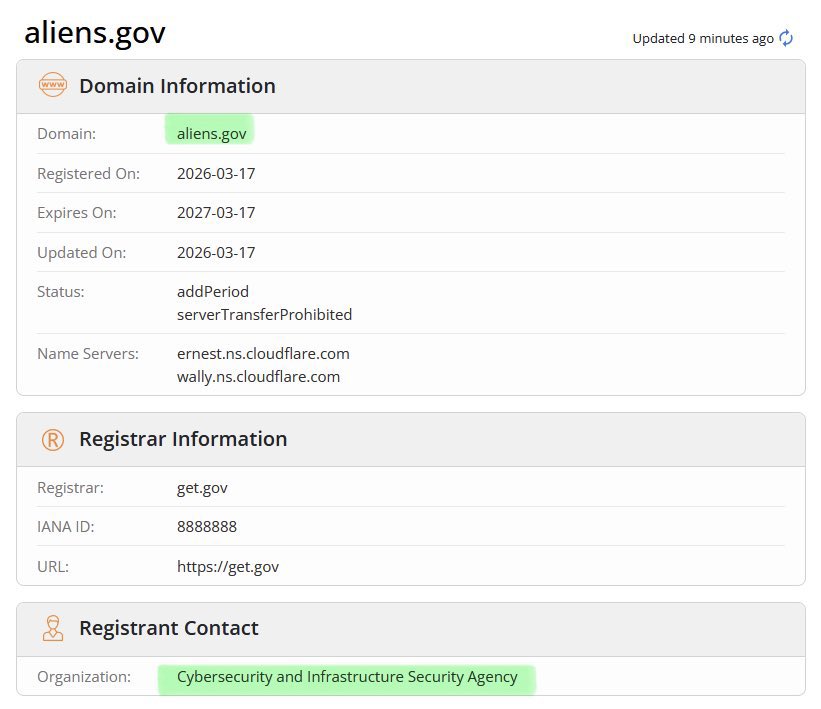Click the serverTransferProhibited status value
821x709 pixels.
[x=264, y=315]
